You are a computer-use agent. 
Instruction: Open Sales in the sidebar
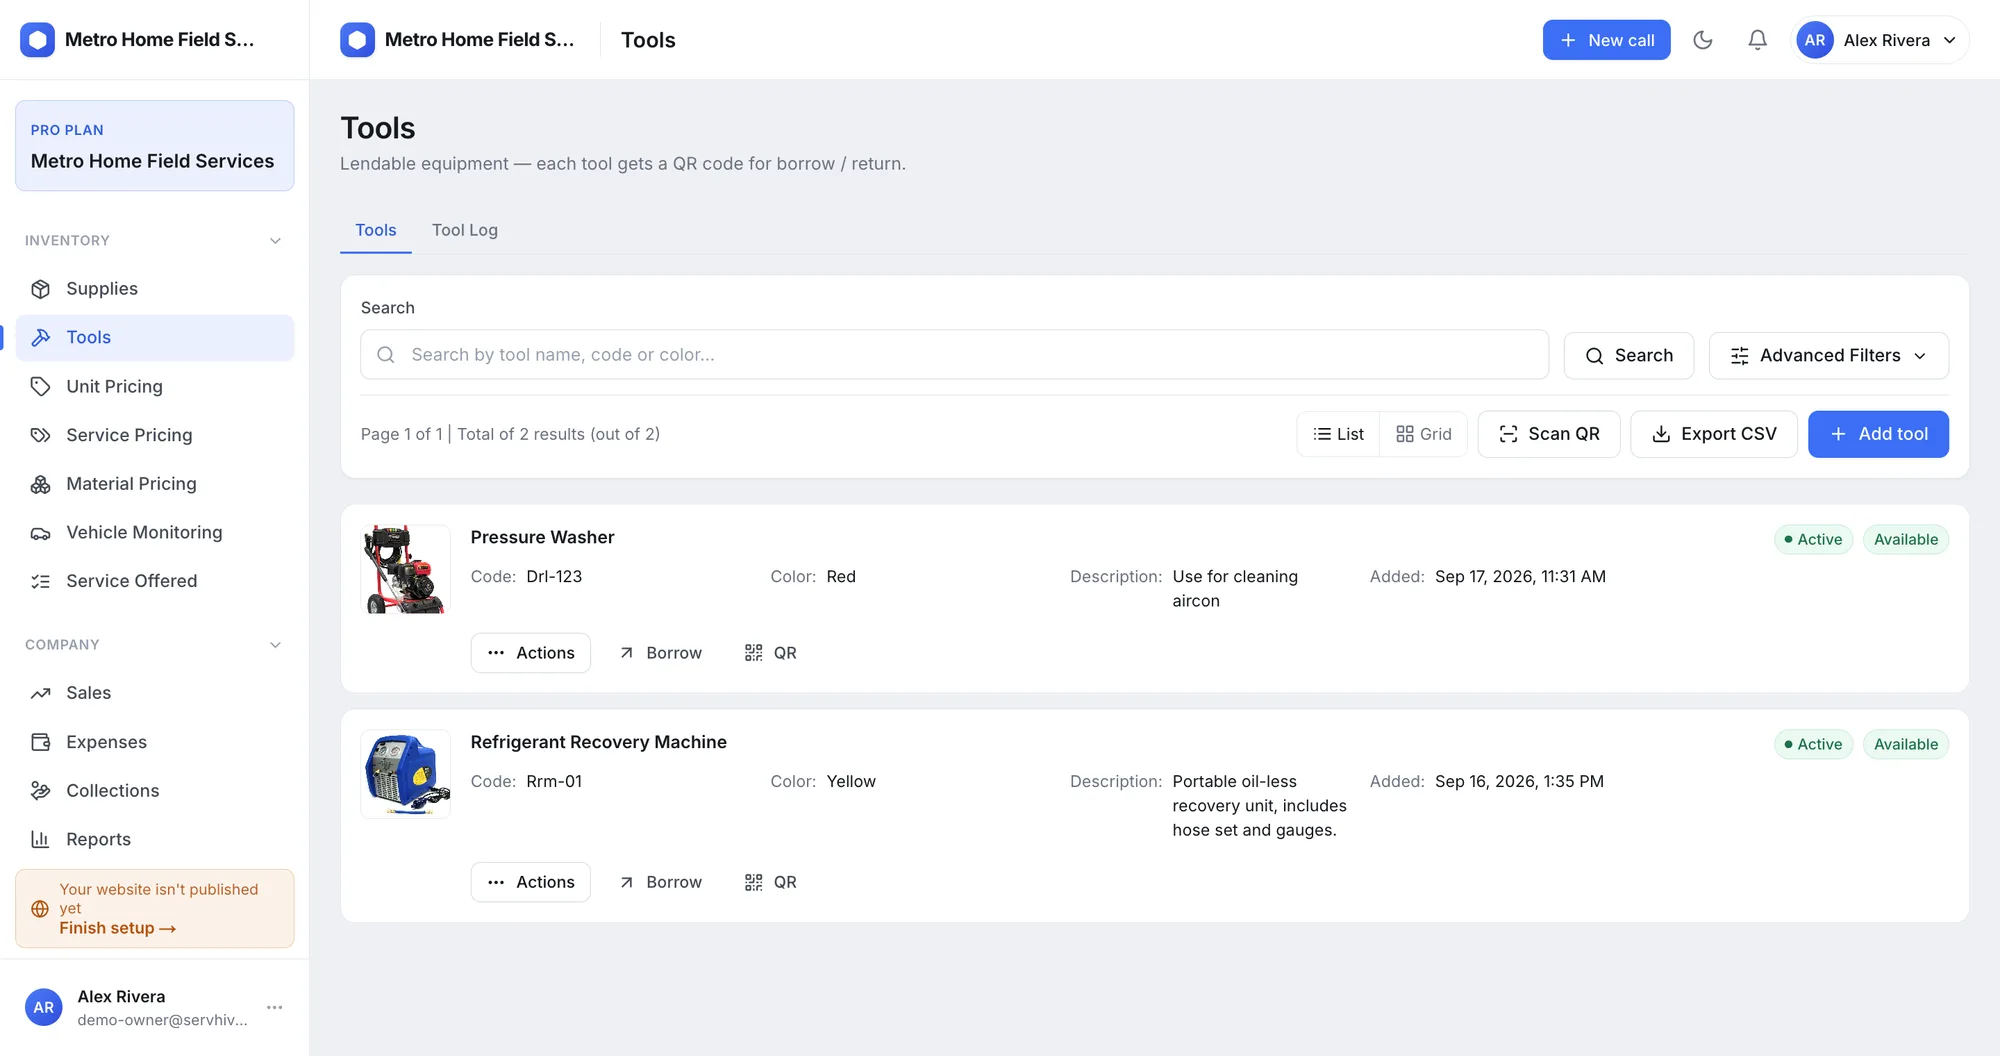click(x=155, y=693)
